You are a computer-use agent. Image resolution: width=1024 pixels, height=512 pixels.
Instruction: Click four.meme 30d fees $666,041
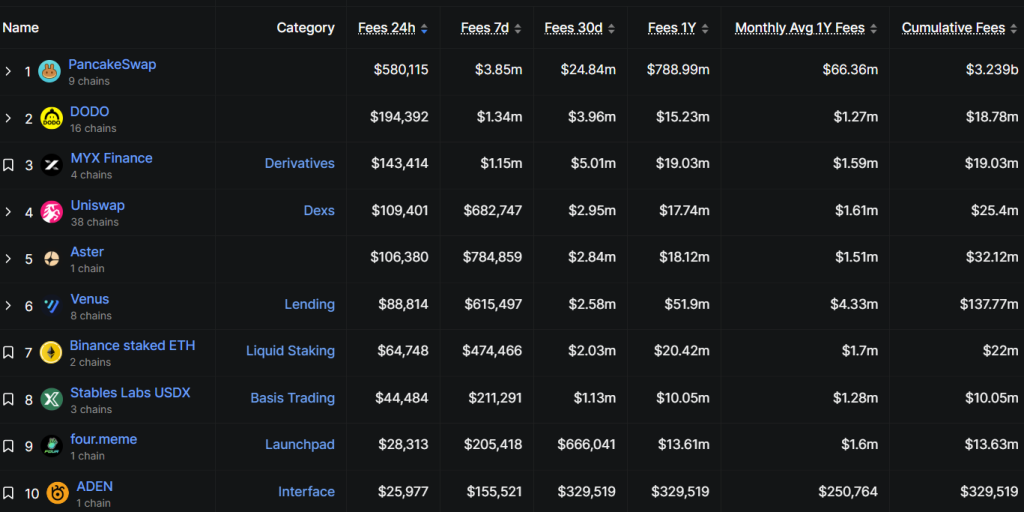click(x=586, y=445)
